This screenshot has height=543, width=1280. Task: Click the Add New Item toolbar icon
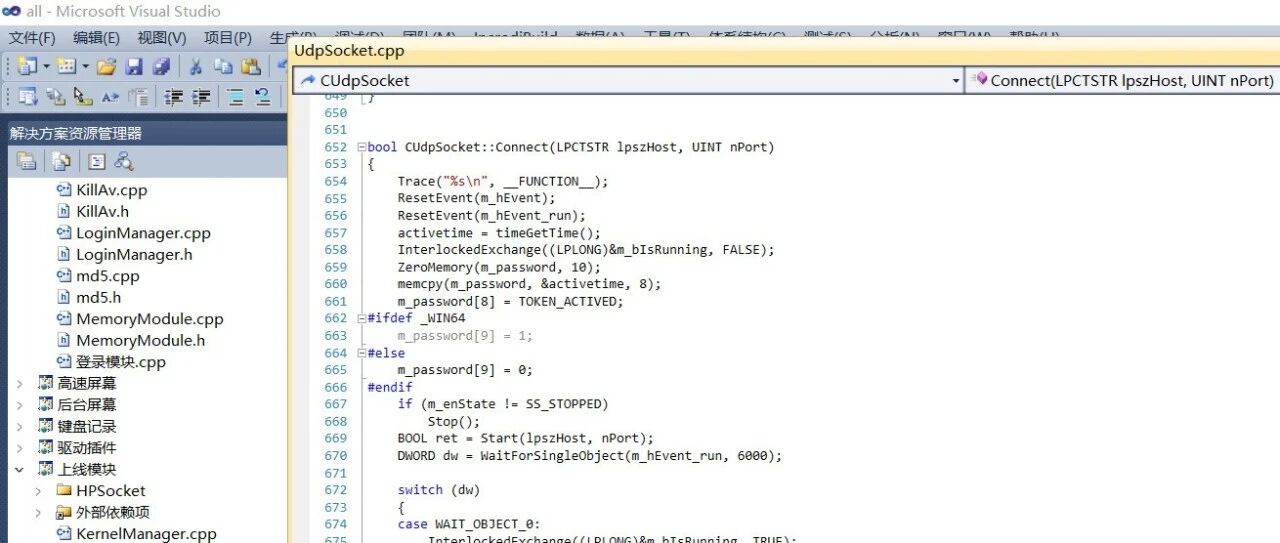tap(66, 66)
